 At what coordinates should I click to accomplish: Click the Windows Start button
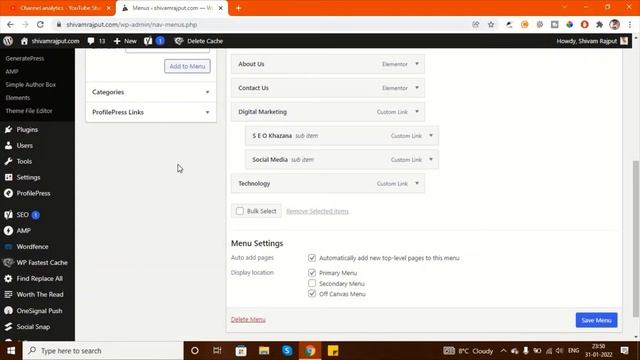[11, 351]
